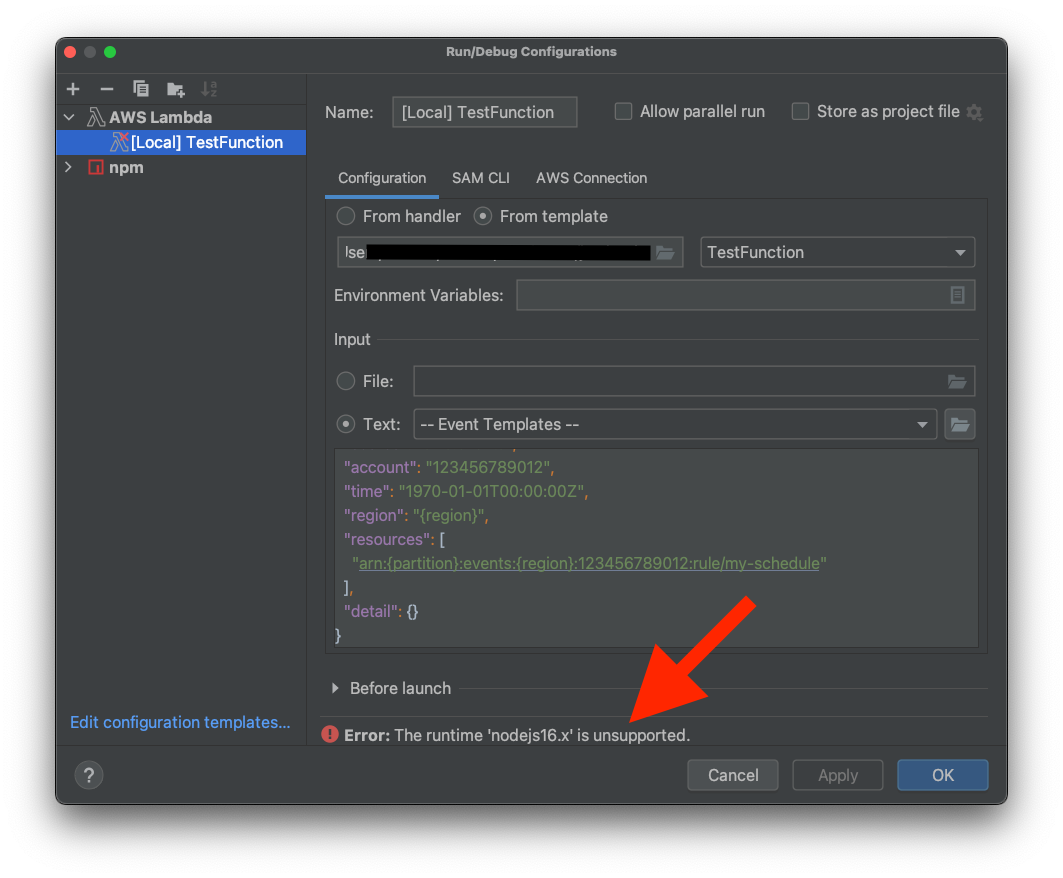Screen dimensions: 1063x878
Task: Switch to the SAM CLI tab
Action: 481,178
